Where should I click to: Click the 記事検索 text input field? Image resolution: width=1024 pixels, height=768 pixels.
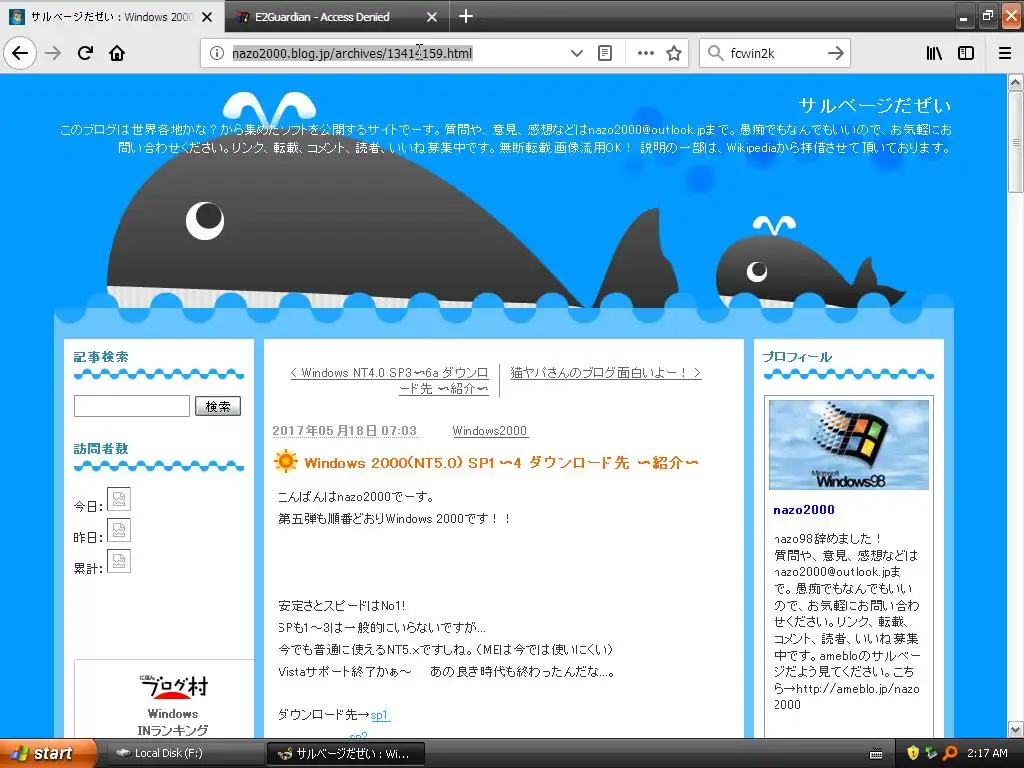[x=132, y=406]
